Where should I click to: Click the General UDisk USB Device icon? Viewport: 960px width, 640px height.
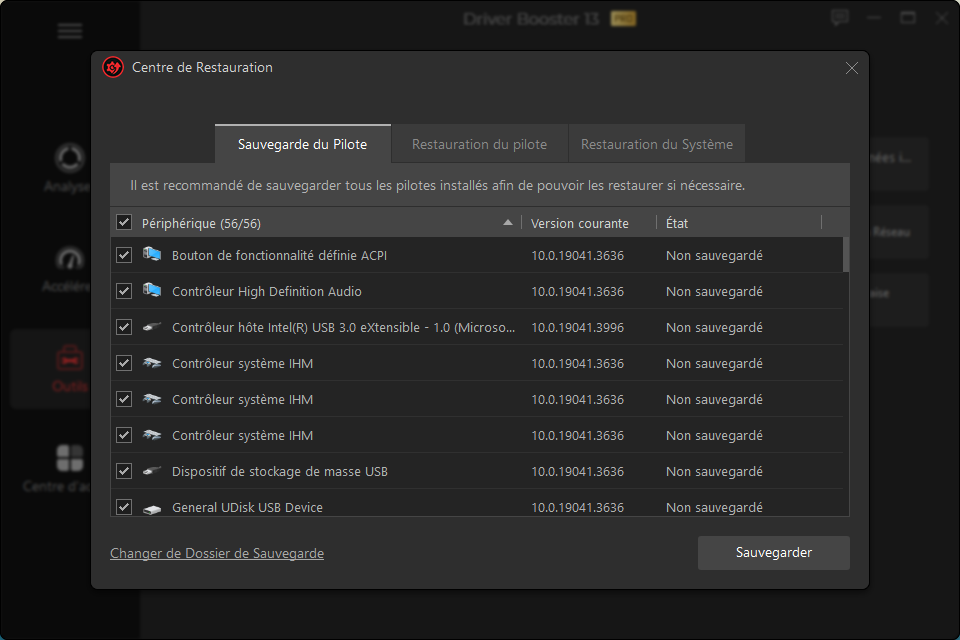152,507
